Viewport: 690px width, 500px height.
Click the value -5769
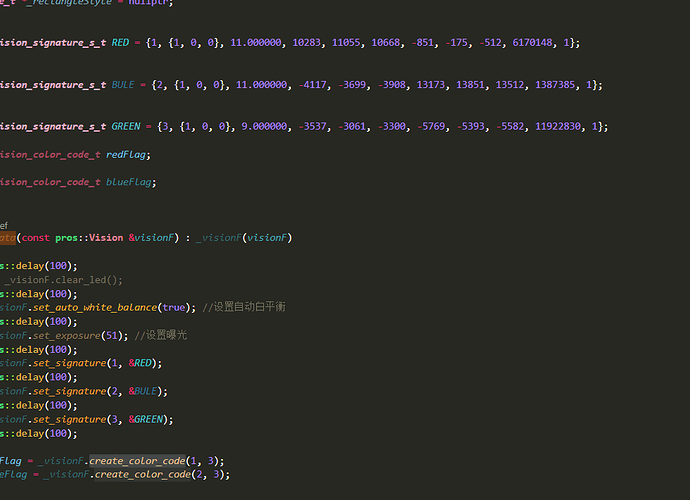pos(431,127)
